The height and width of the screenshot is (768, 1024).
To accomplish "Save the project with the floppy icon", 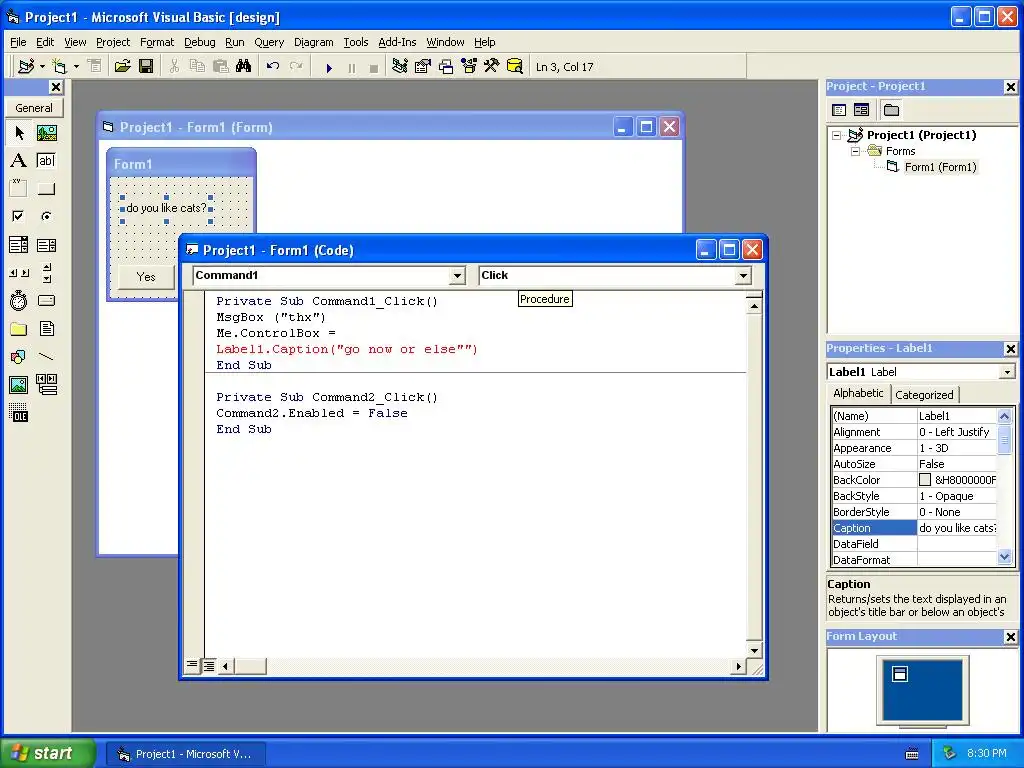I will pos(146,66).
